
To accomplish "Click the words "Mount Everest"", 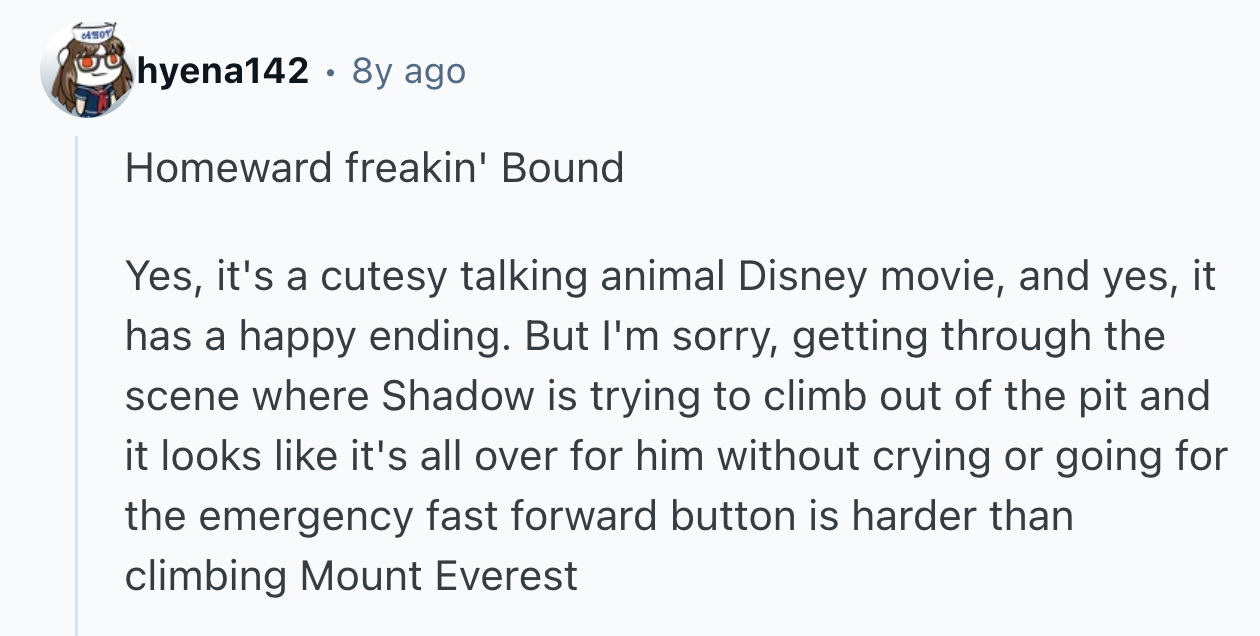I will (438, 576).
